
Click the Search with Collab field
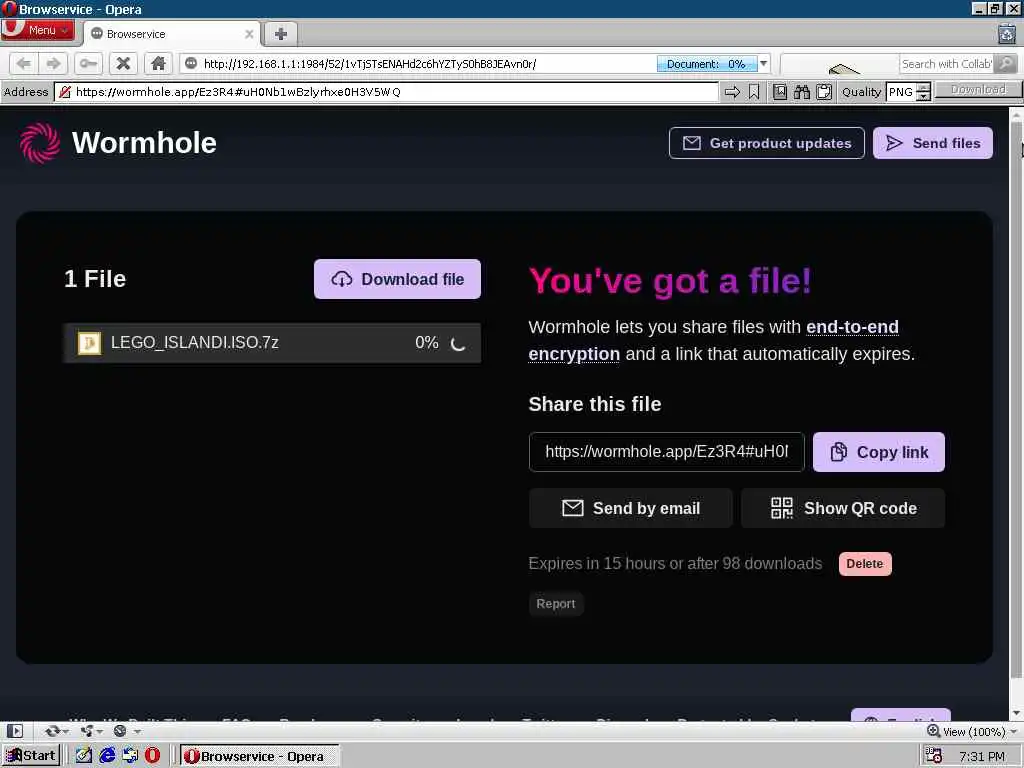(947, 63)
